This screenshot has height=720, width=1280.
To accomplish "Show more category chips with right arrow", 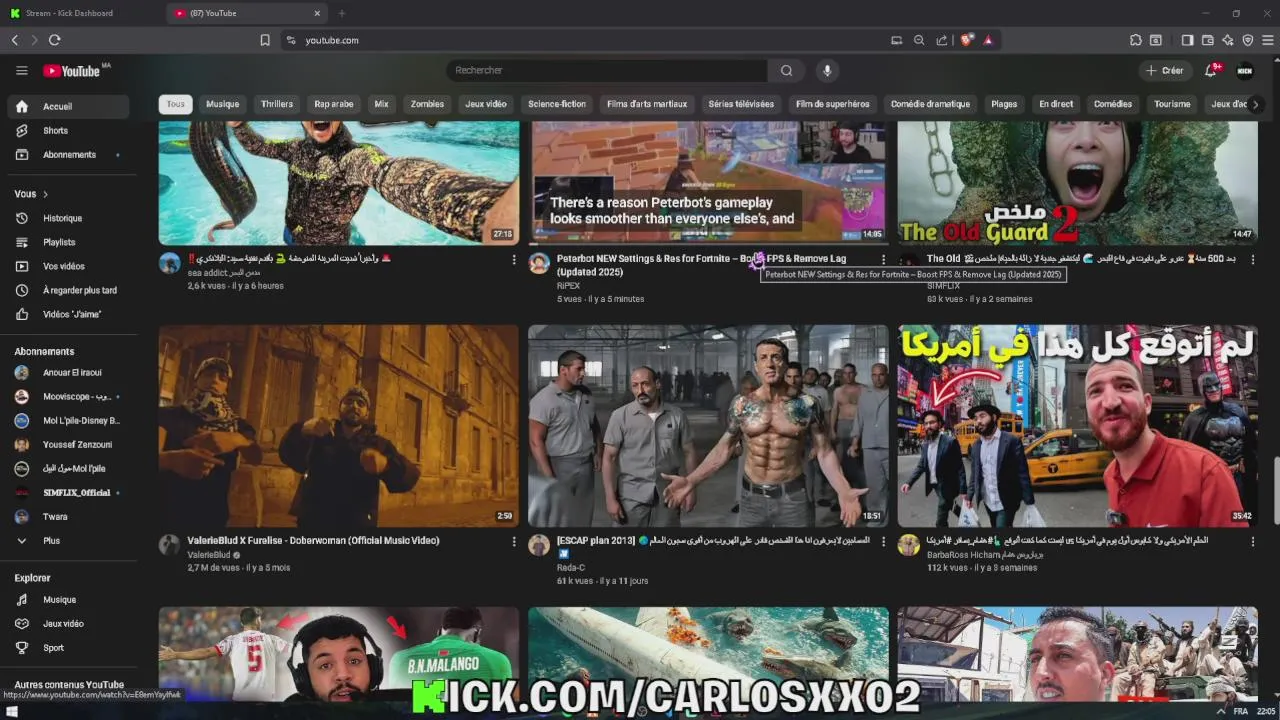I will click(1255, 104).
